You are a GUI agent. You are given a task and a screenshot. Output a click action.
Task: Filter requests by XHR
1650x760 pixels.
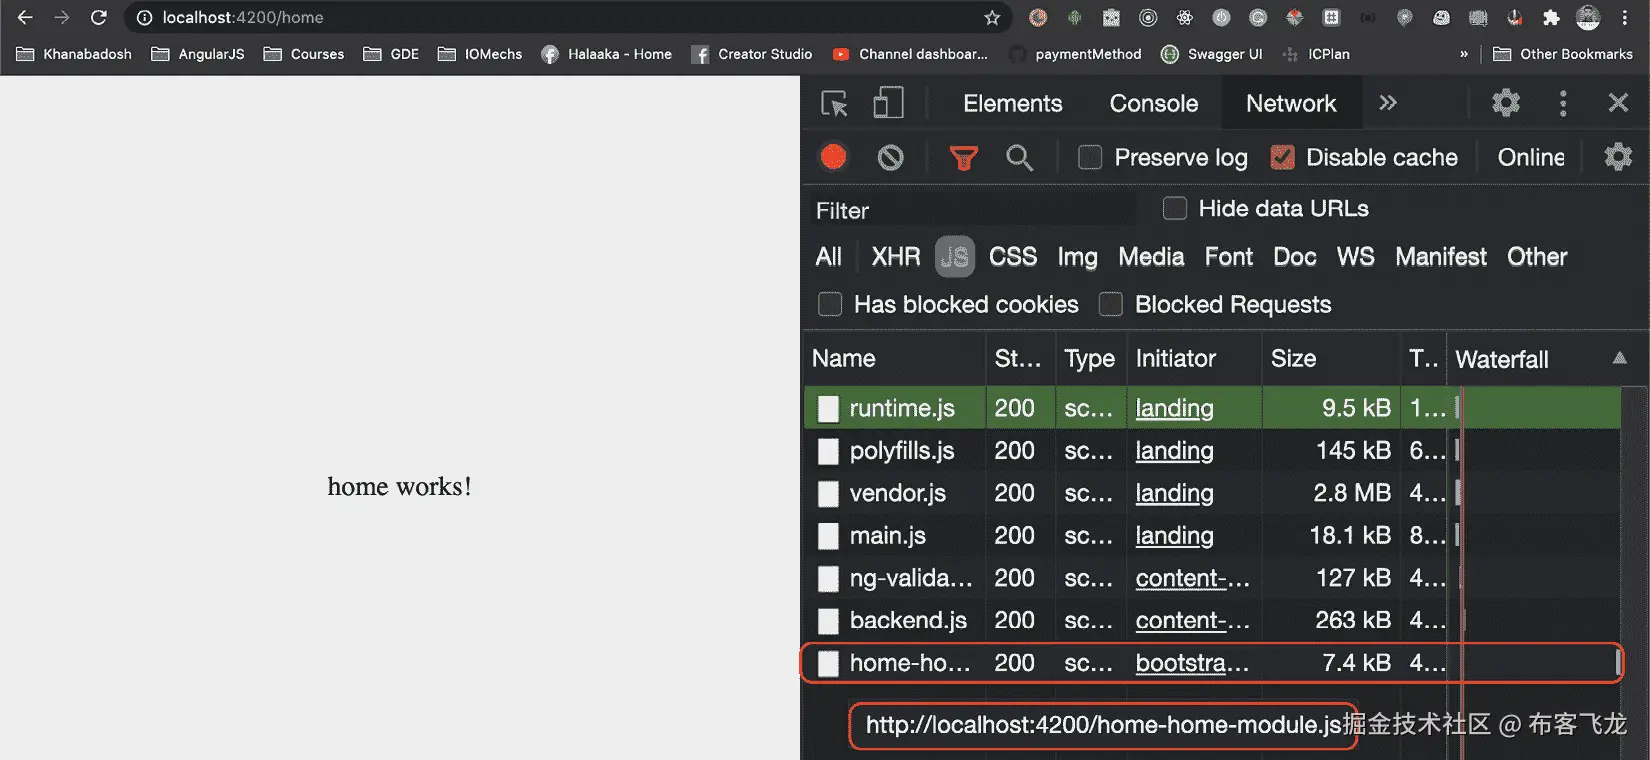pyautogui.click(x=896, y=257)
